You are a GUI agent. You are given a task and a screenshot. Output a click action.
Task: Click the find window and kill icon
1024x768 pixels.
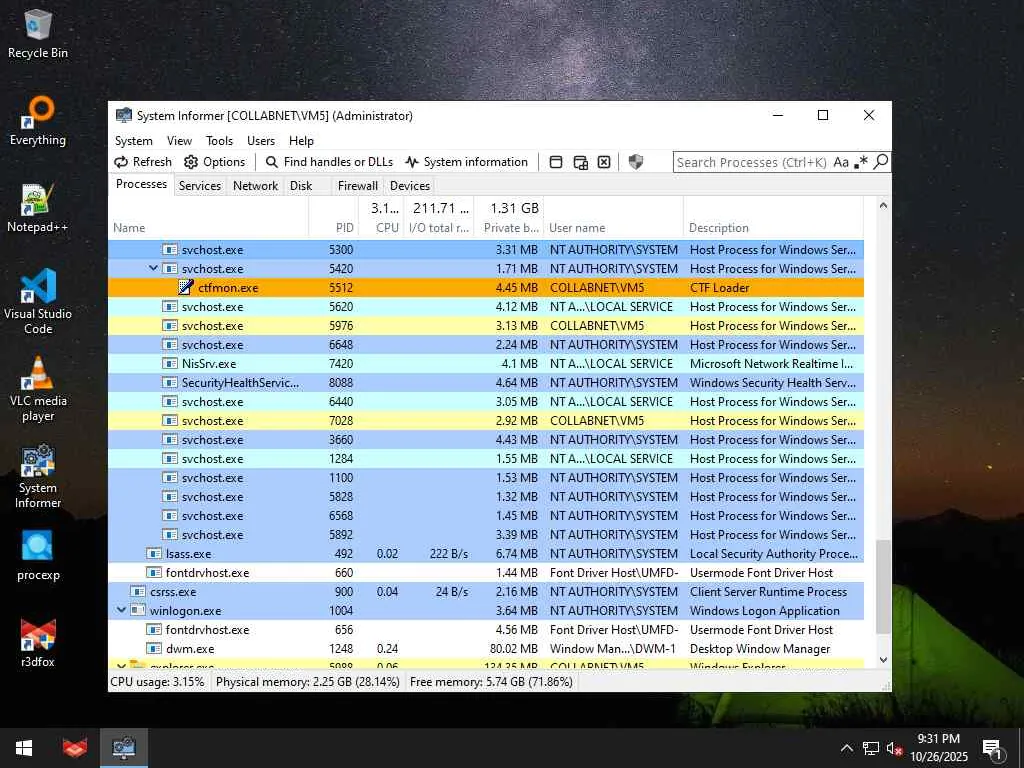pyautogui.click(x=604, y=162)
